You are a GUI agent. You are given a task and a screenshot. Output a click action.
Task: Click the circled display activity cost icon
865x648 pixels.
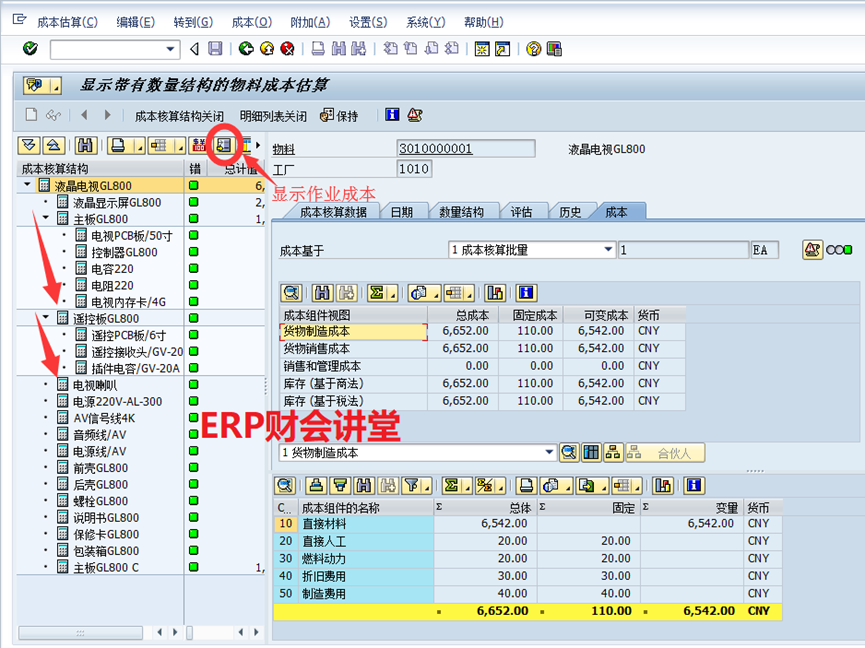[224, 146]
